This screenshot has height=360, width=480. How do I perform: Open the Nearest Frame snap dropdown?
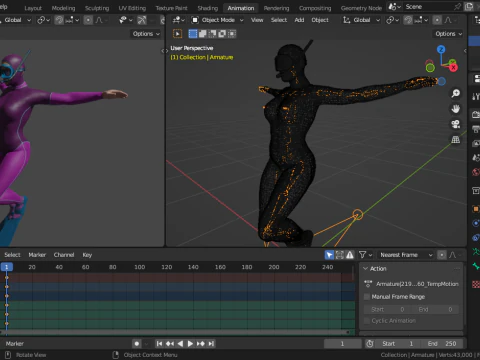click(406, 255)
